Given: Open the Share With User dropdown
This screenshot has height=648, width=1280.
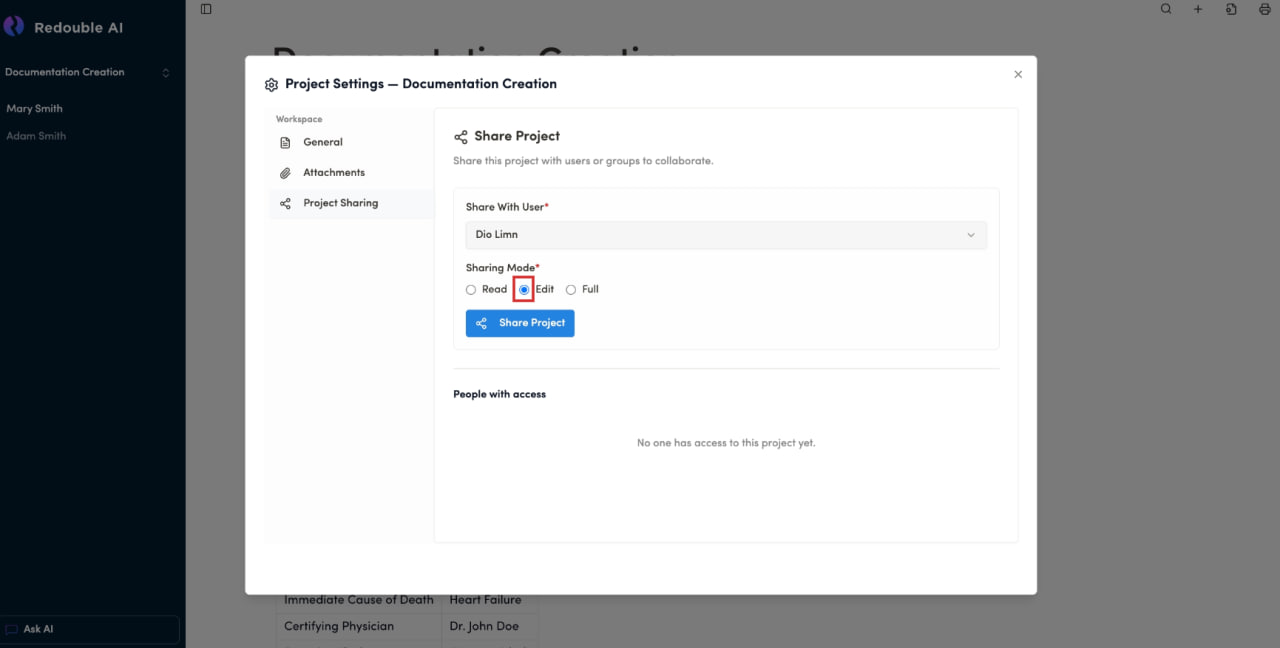Looking at the screenshot, I should 726,235.
